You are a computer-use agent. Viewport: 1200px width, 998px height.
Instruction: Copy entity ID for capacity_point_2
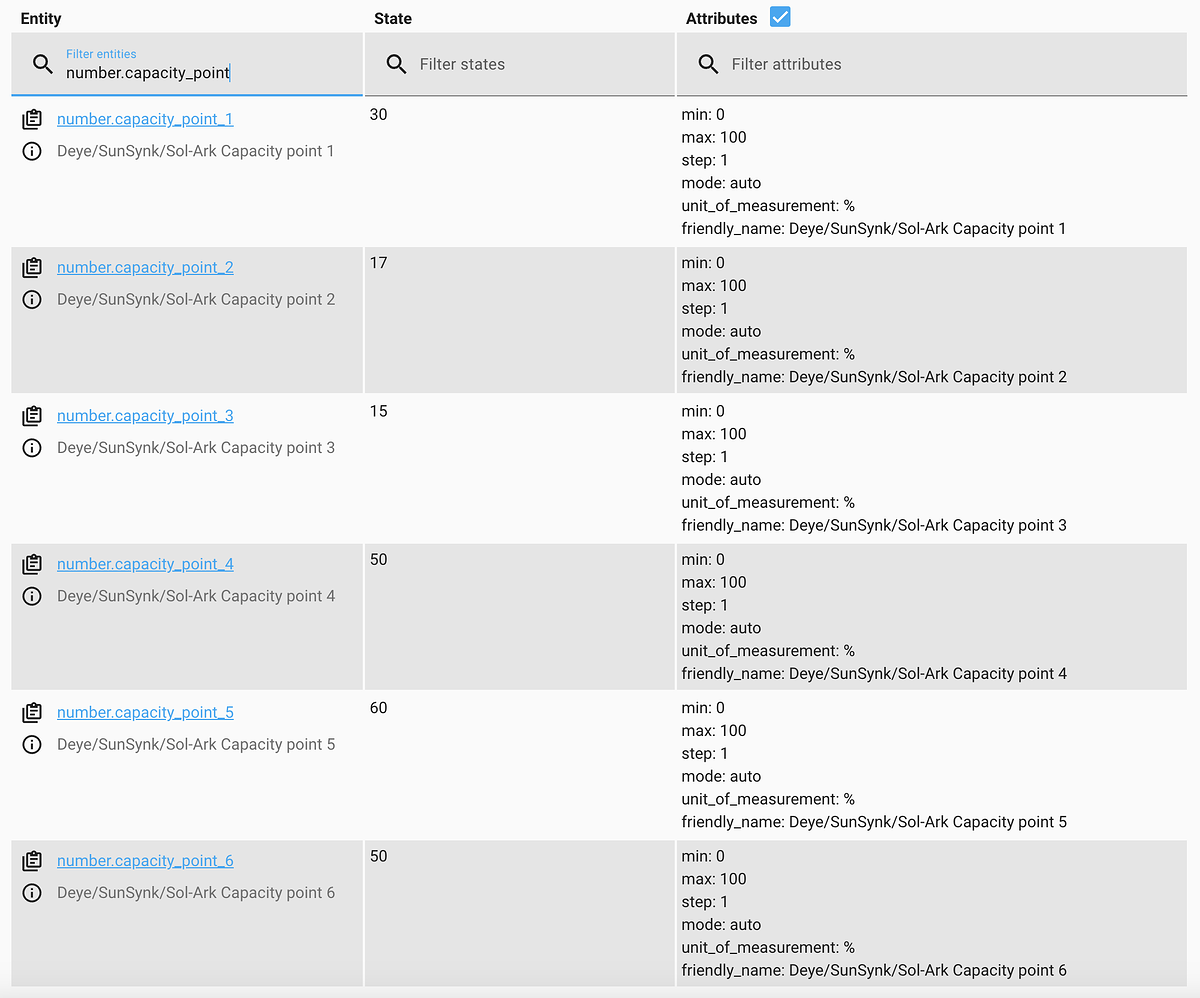pos(32,267)
